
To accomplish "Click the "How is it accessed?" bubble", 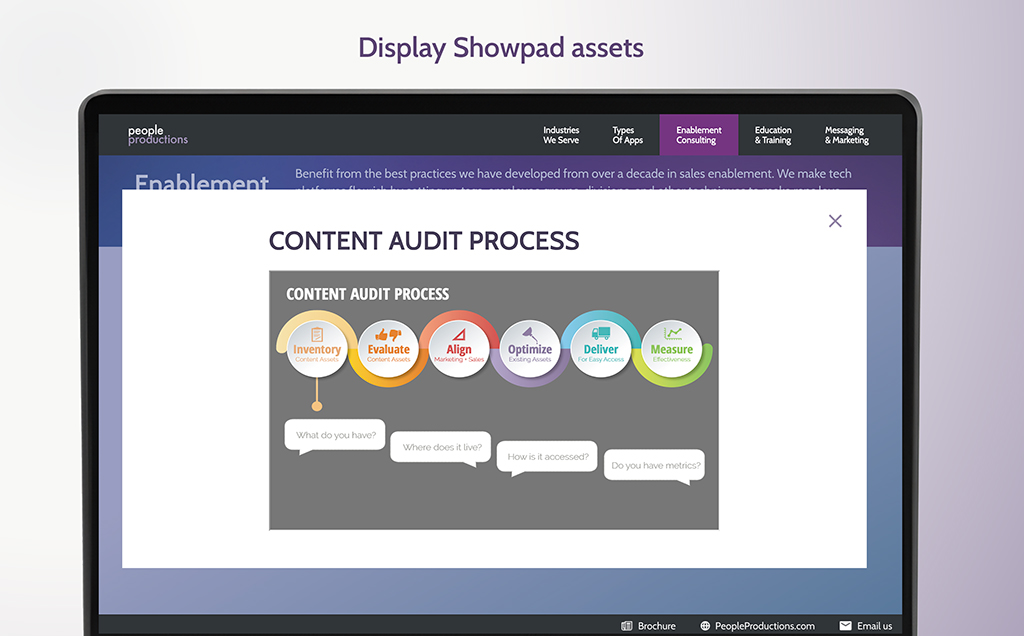I will [547, 457].
